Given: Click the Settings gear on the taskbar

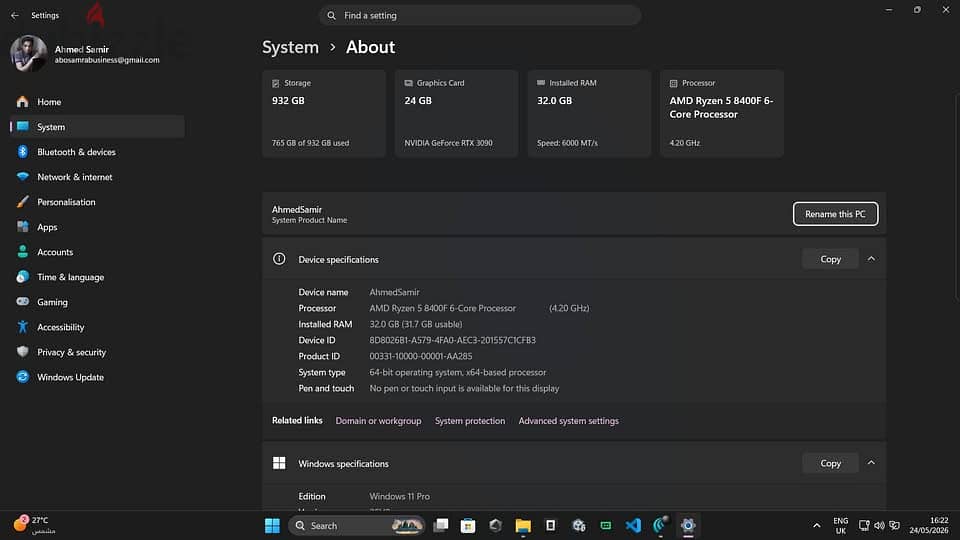Looking at the screenshot, I should coord(688,525).
